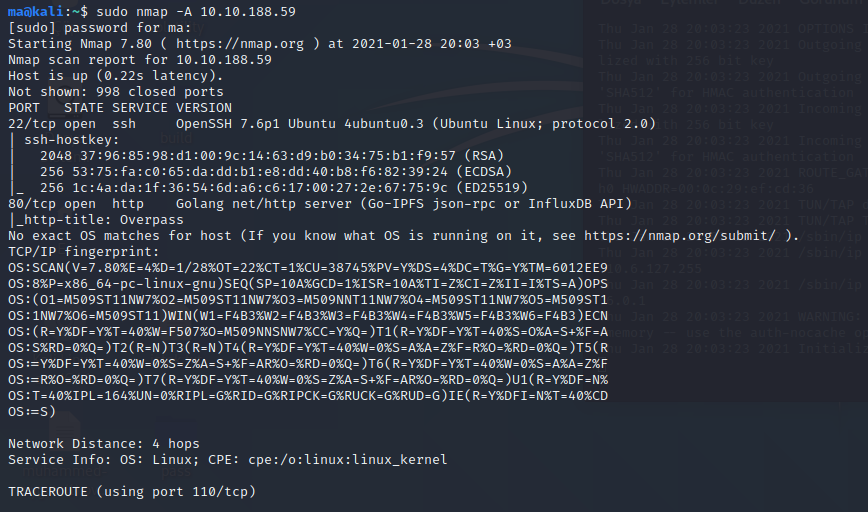Viewport: 868px width, 512px height.
Task: Open the https://nmap.org/submit/ URL
Action: click(x=680, y=236)
